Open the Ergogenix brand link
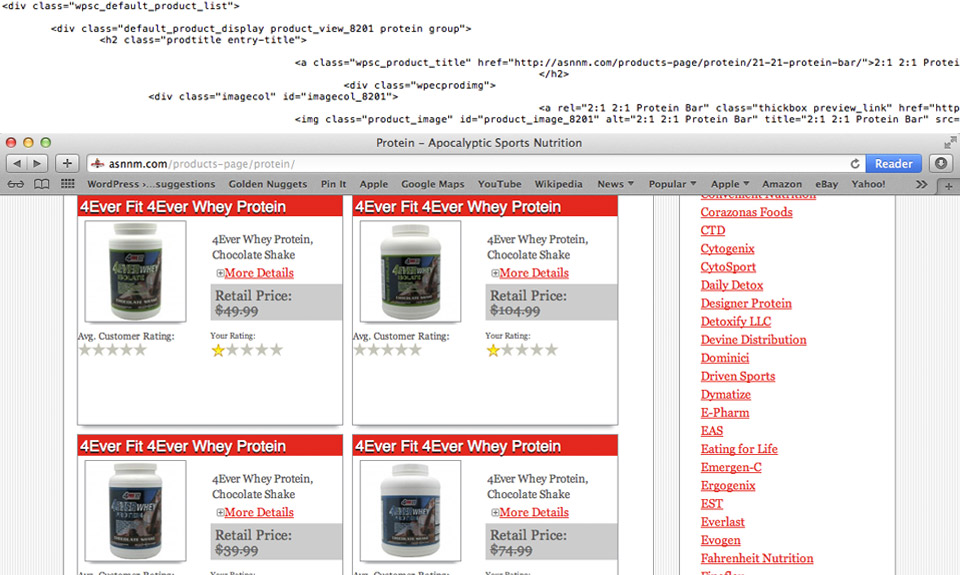Viewport: 960px width, 575px height. [728, 486]
